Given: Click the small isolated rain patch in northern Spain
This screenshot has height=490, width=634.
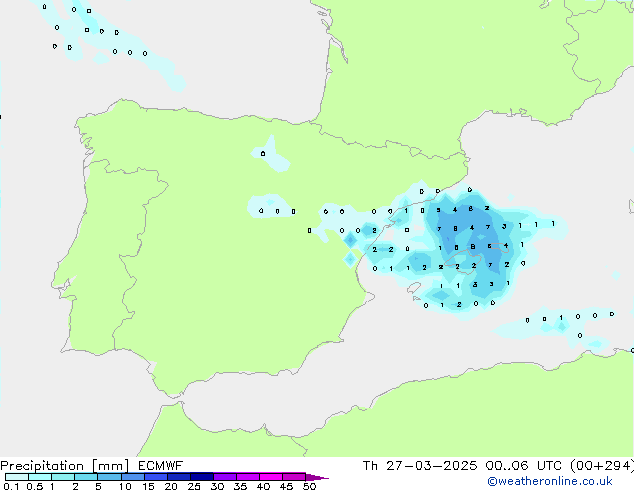Looking at the screenshot, I should click(270, 155).
